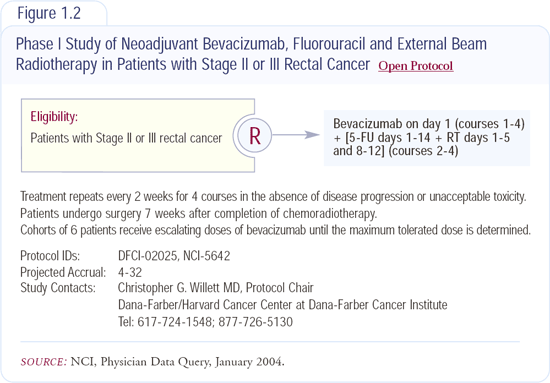550x383 pixels.
Task: Click the Eligibility heading
Action: click(x=54, y=116)
